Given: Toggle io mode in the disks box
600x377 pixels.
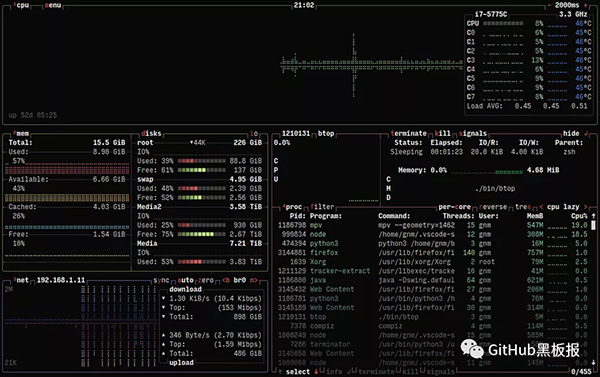Looking at the screenshot, I should (254, 134).
